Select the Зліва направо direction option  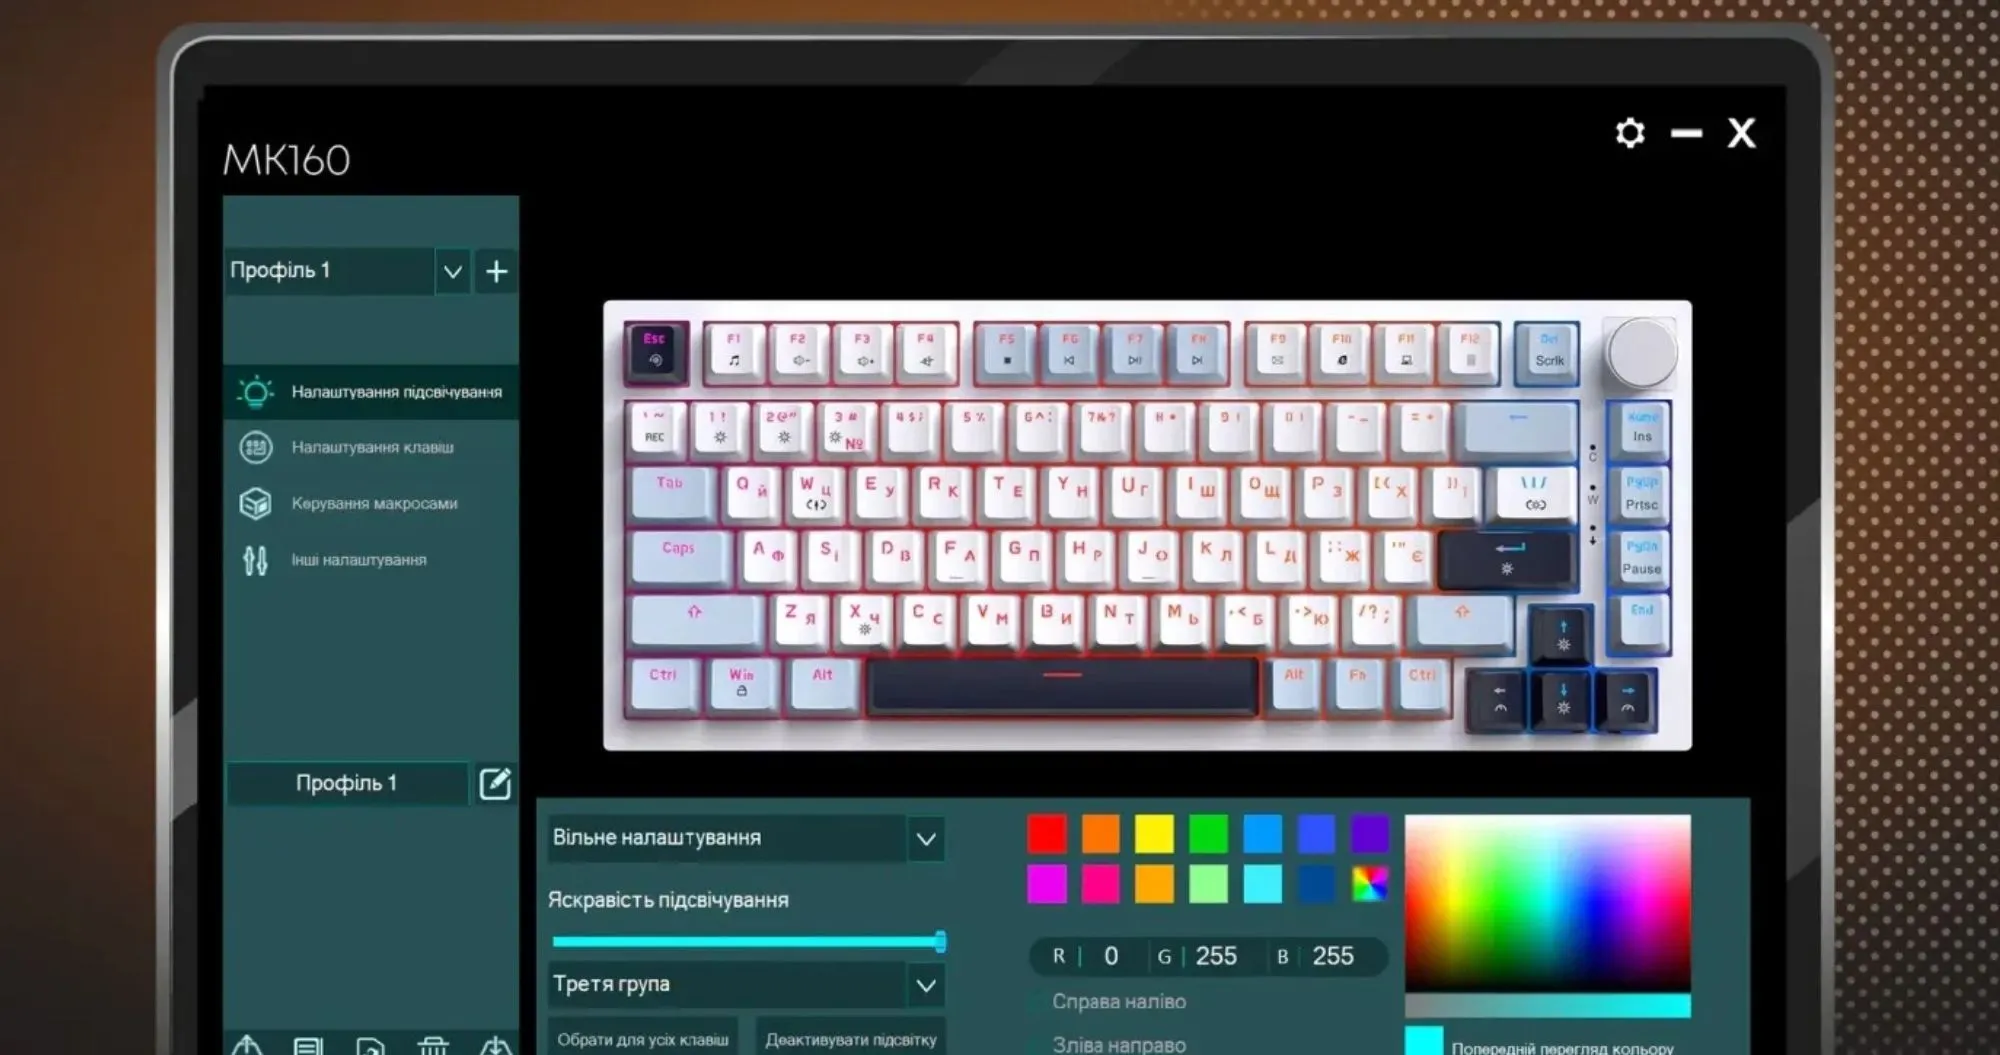click(x=1118, y=1044)
